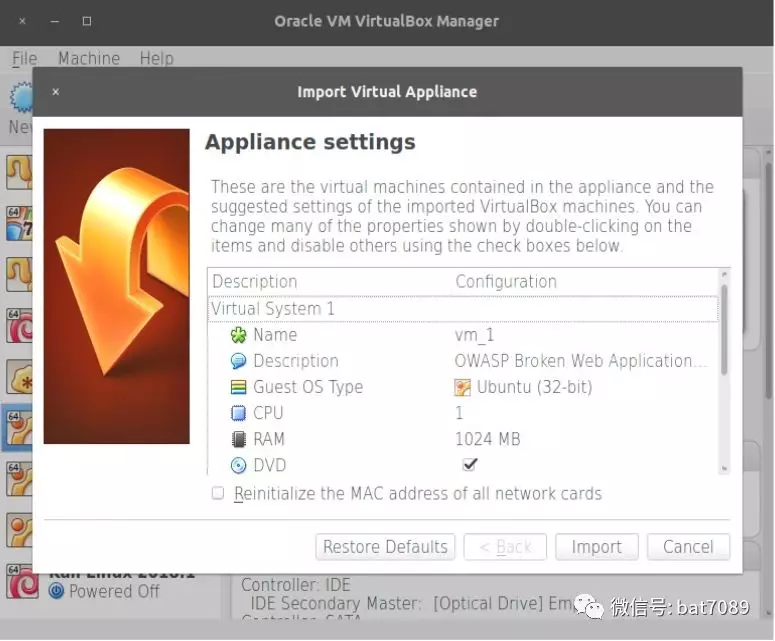Select the Virtual System 1 row

463,309
